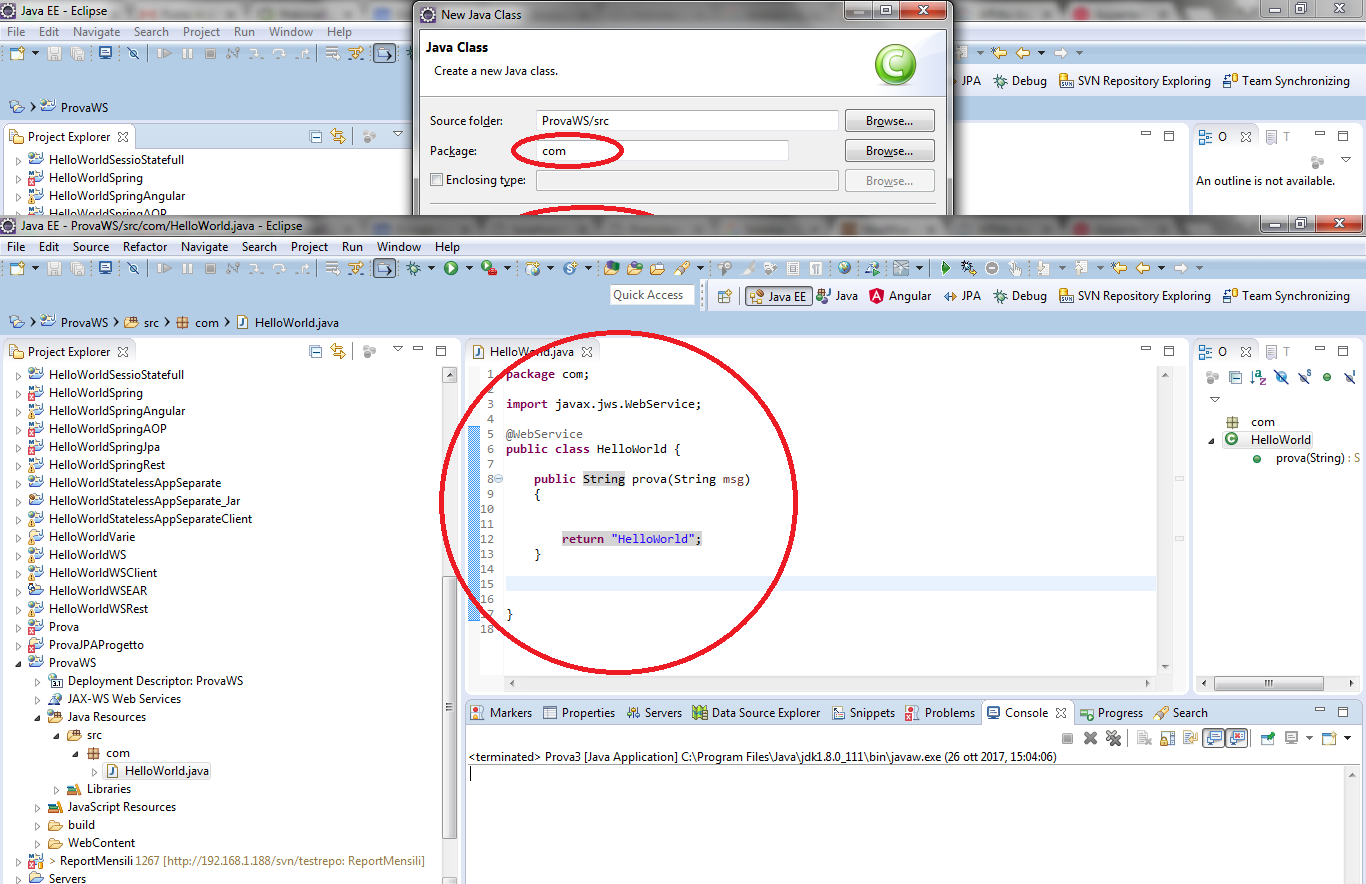Expand the HelloWorldWS project

click(18, 554)
